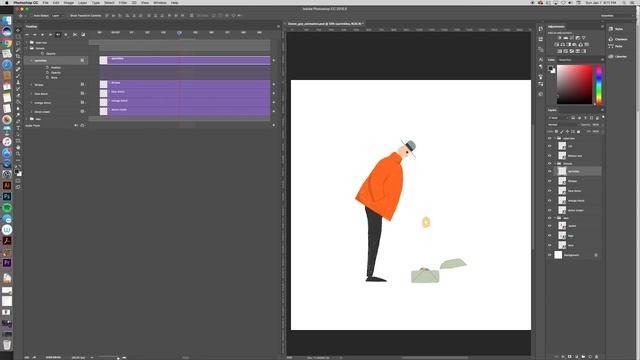640x360 pixels.
Task: Open Photoshop from the Dock
Action: [7, 196]
